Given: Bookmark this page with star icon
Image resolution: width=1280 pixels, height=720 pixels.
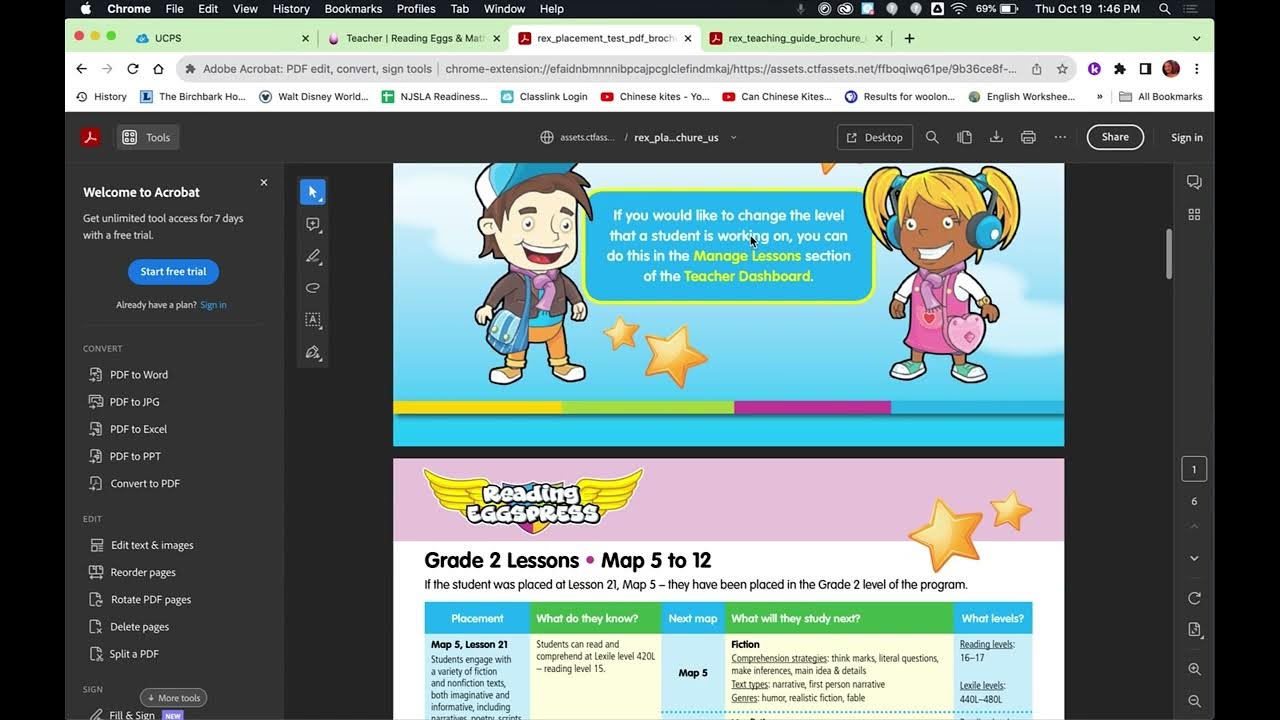Looking at the screenshot, I should pyautogui.click(x=1062, y=69).
